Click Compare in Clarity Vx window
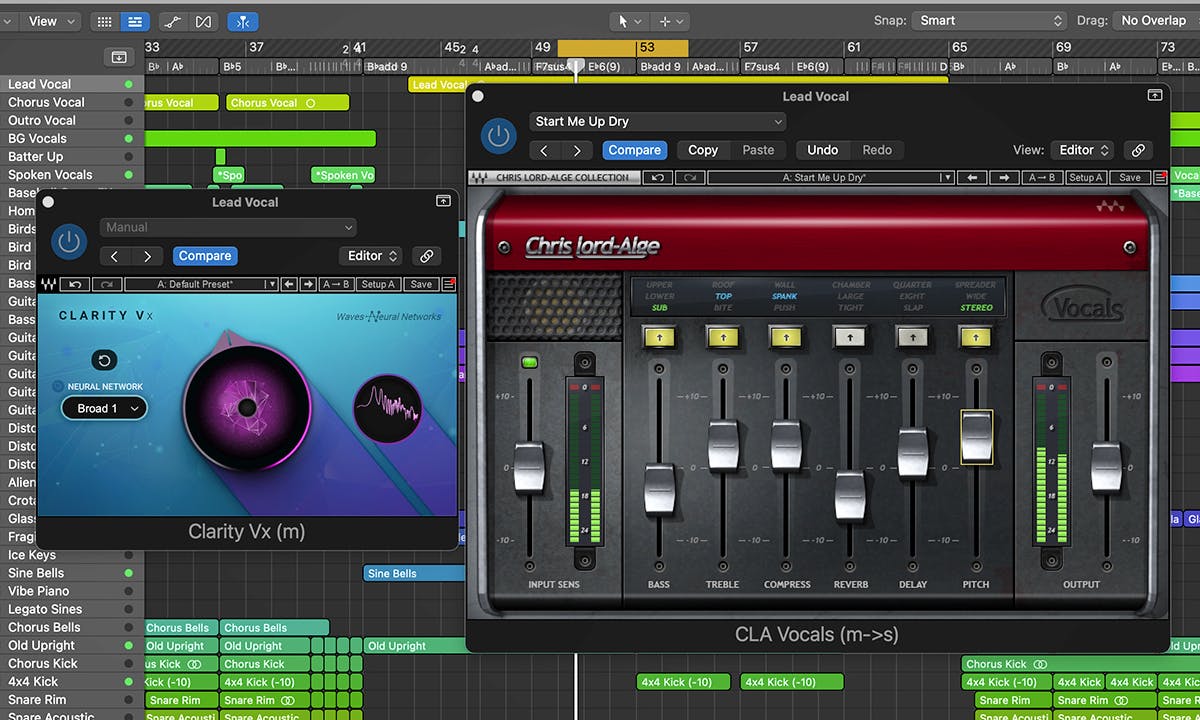Screen dimensions: 1200x720 [x=205, y=256]
